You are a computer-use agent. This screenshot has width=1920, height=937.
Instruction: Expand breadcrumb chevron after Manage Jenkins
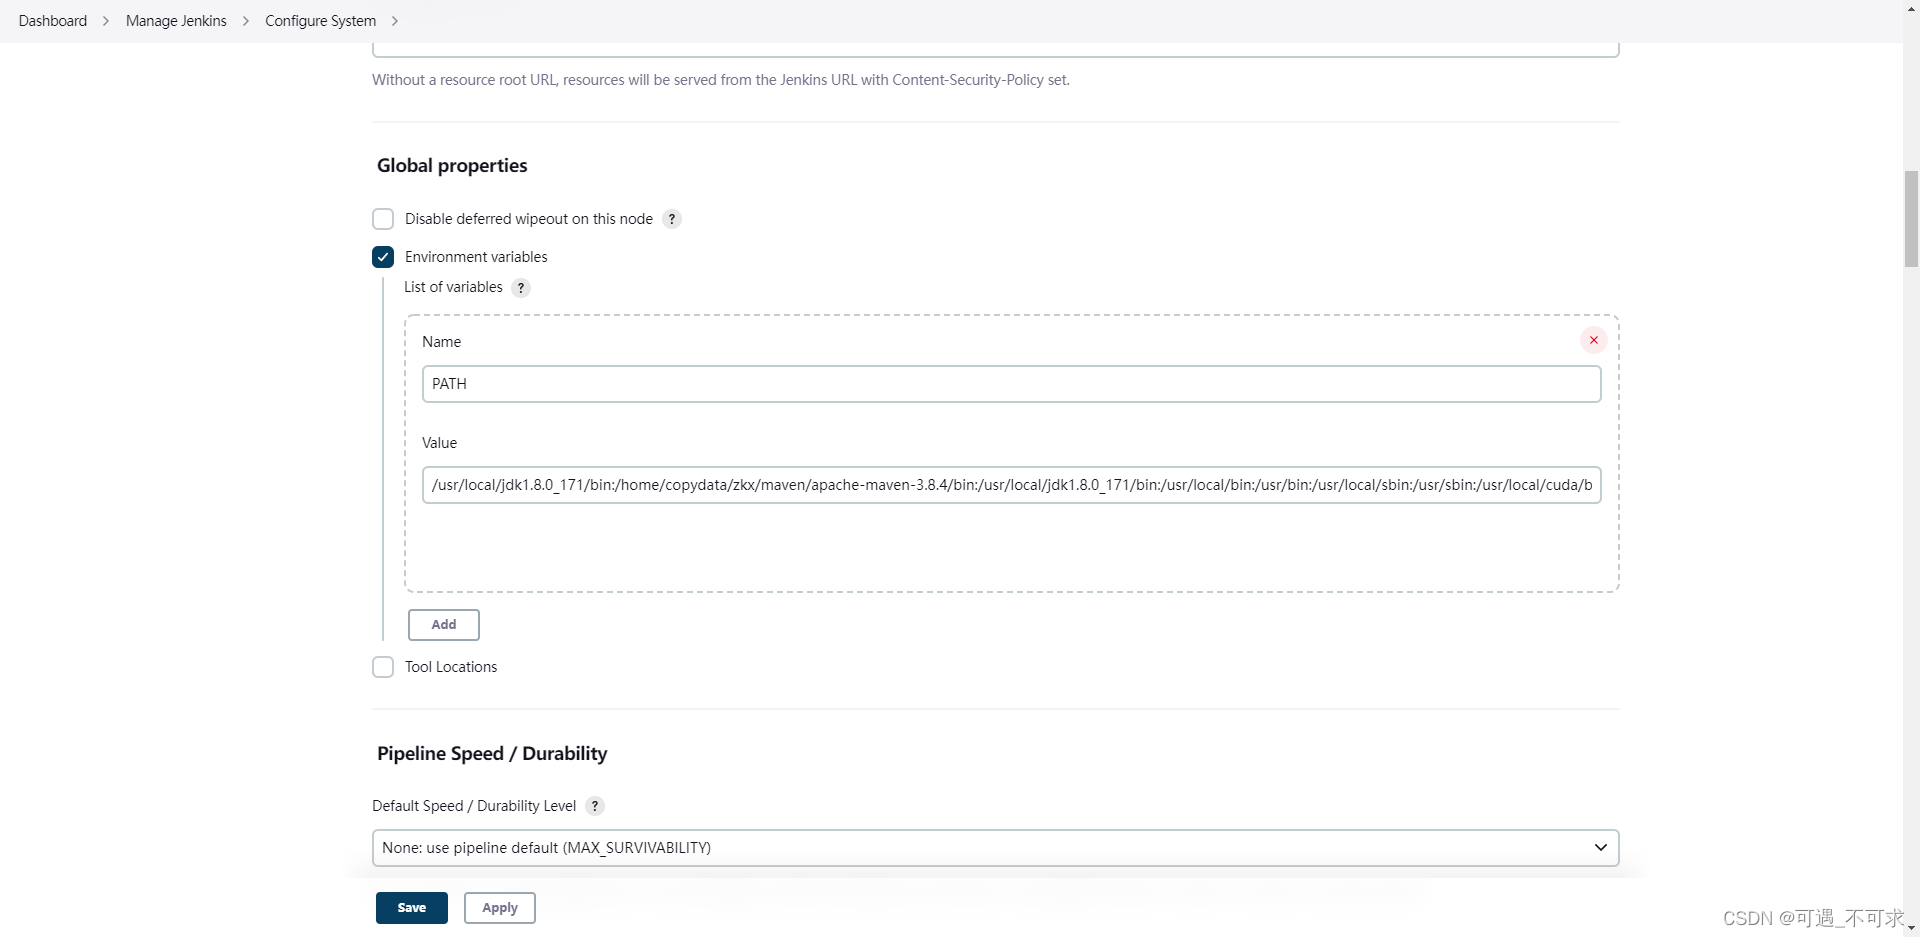pyautogui.click(x=246, y=21)
